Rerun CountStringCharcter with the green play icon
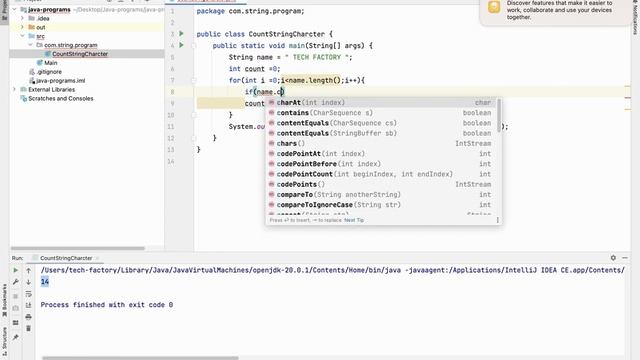 click(16, 270)
